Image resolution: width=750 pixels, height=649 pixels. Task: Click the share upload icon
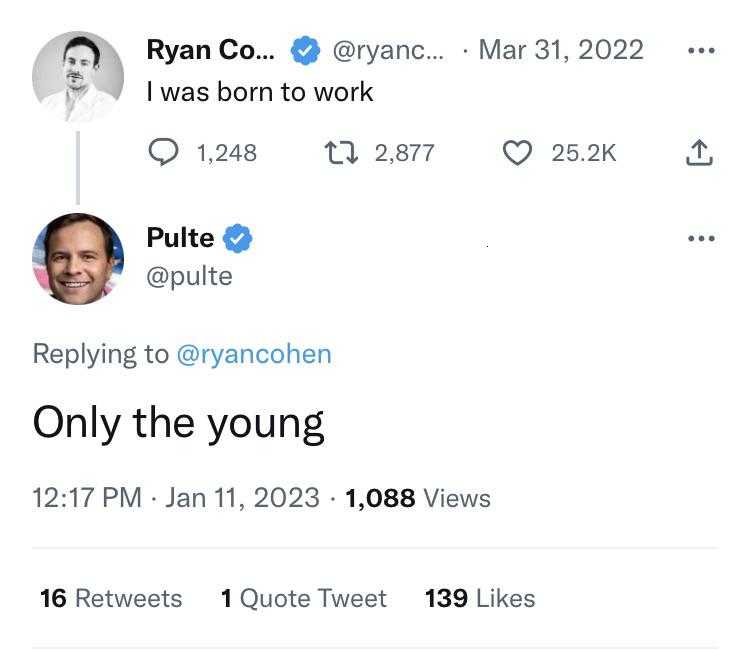tap(700, 152)
